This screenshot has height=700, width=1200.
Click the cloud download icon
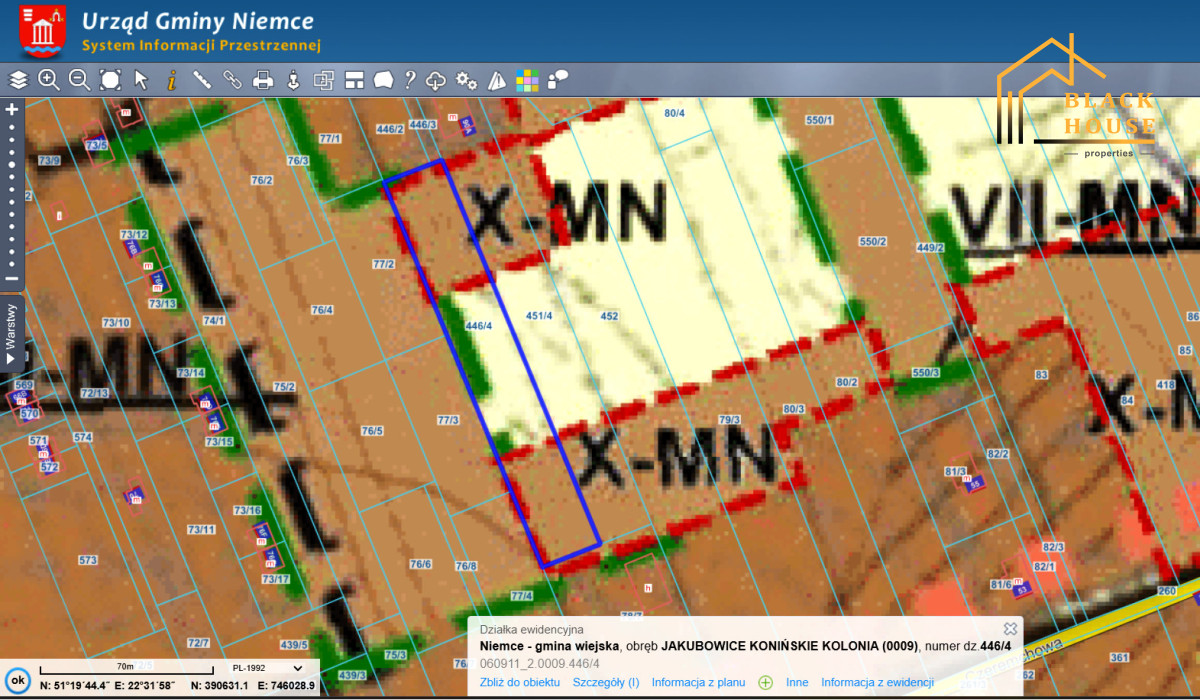click(436, 80)
